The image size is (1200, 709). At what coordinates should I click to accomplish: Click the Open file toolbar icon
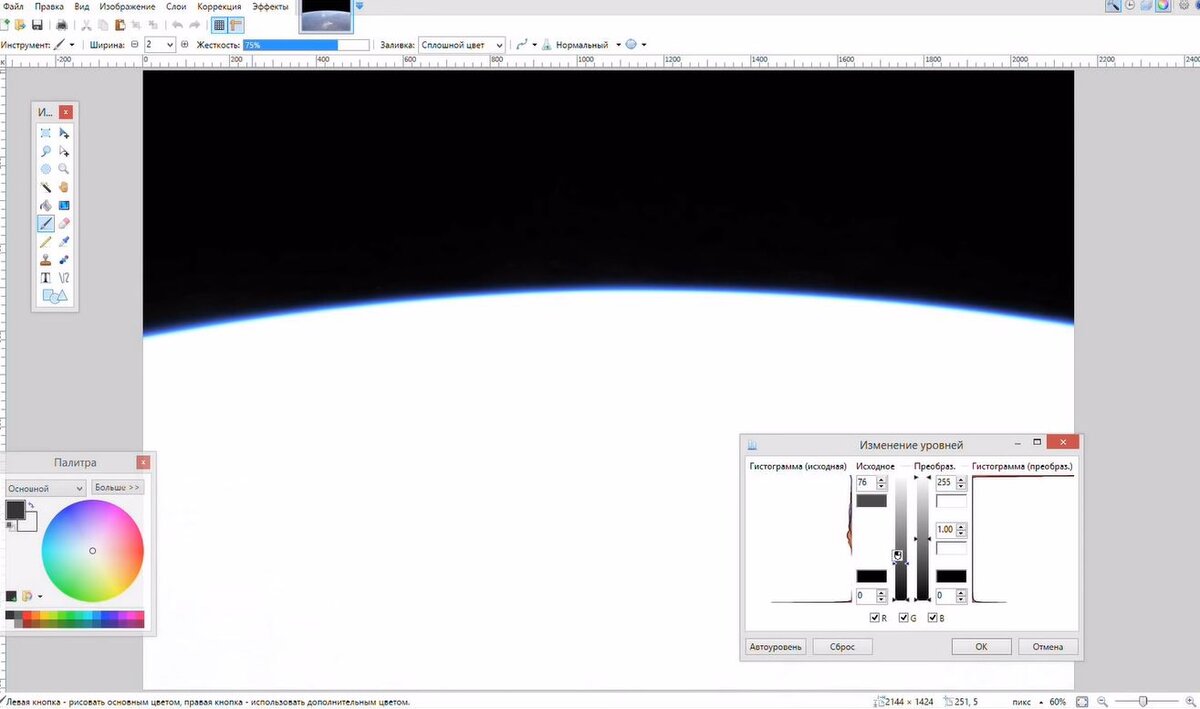pos(21,24)
